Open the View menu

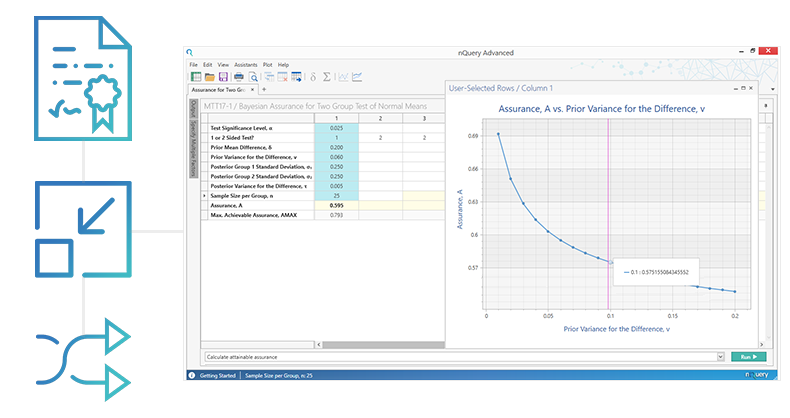point(223,65)
